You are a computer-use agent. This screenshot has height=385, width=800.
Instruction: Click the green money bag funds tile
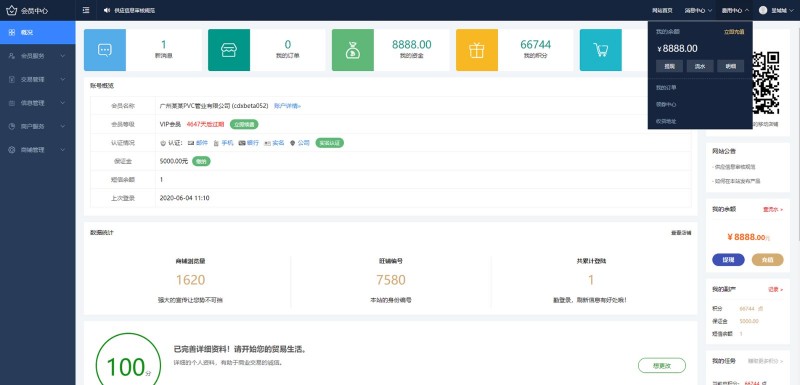coord(353,50)
